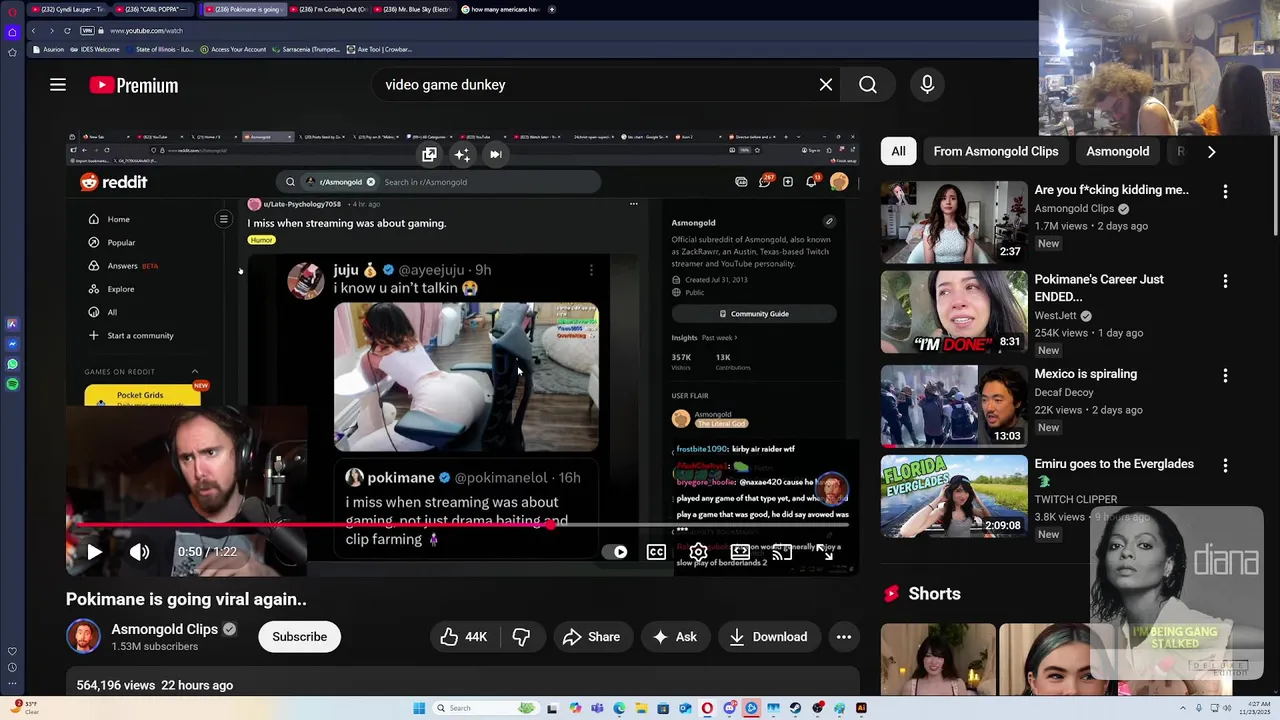
Task: Download the video
Action: click(769, 637)
